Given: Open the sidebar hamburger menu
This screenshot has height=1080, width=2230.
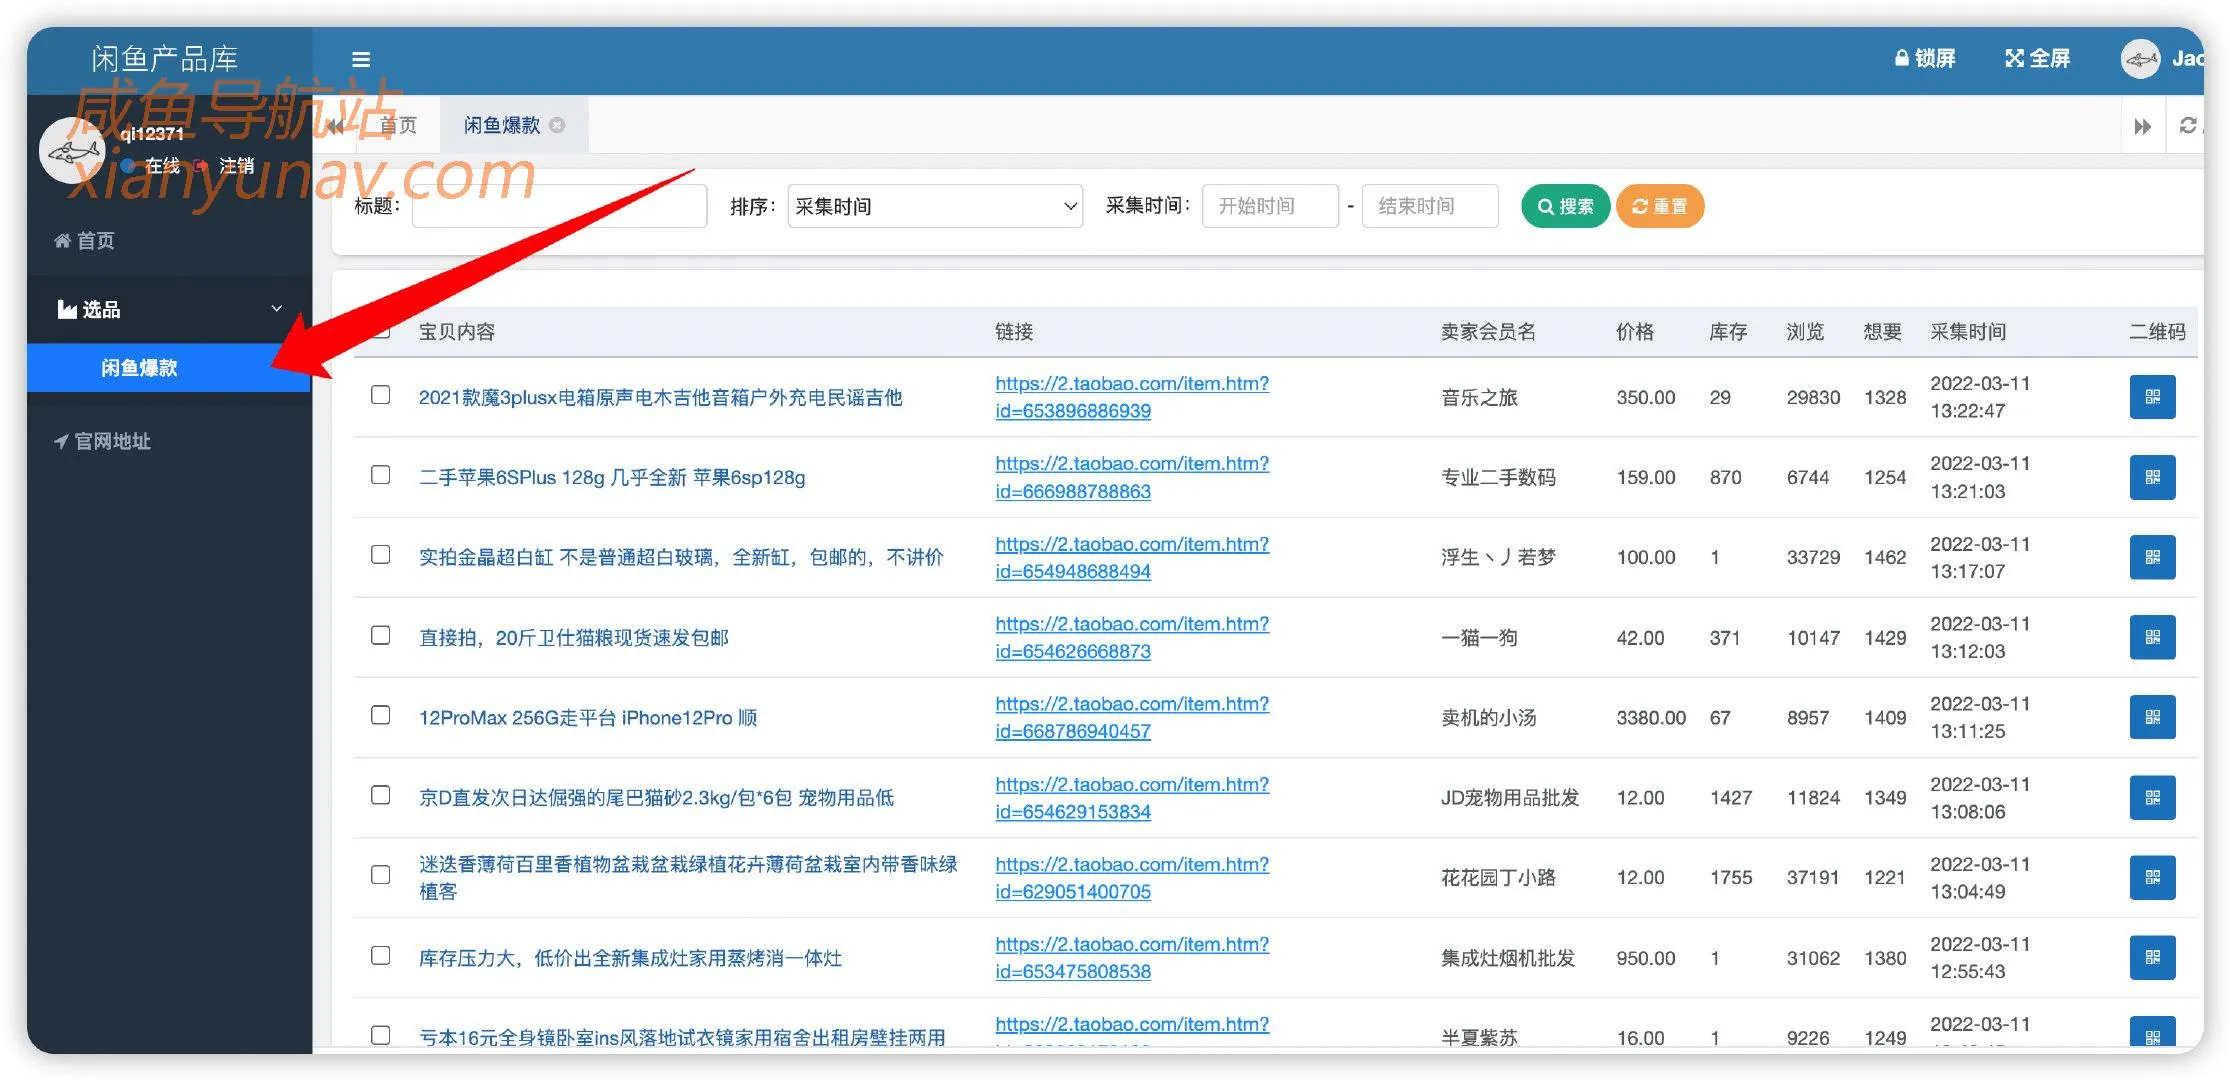Looking at the screenshot, I should pos(360,59).
